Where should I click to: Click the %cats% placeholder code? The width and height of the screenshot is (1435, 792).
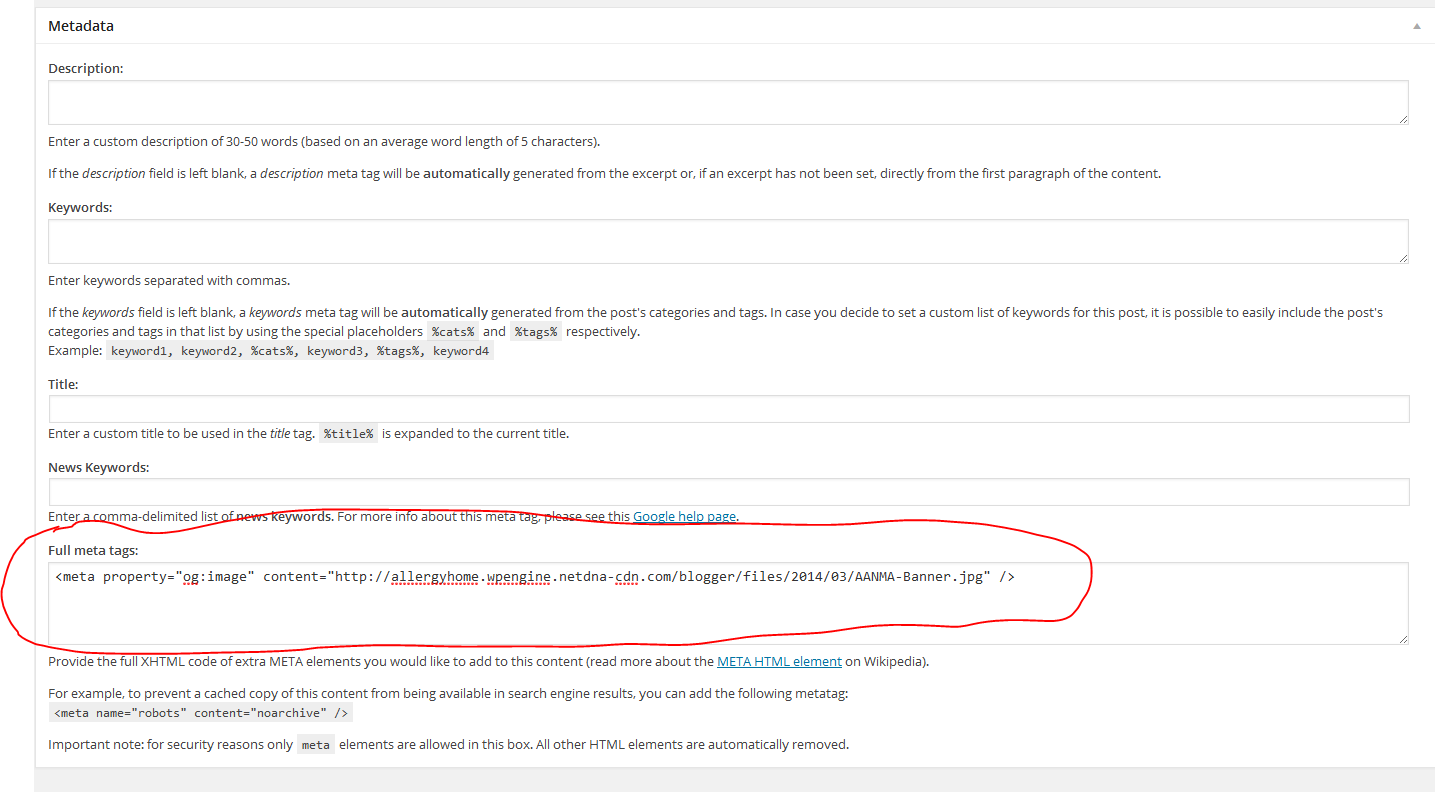pyautogui.click(x=453, y=332)
